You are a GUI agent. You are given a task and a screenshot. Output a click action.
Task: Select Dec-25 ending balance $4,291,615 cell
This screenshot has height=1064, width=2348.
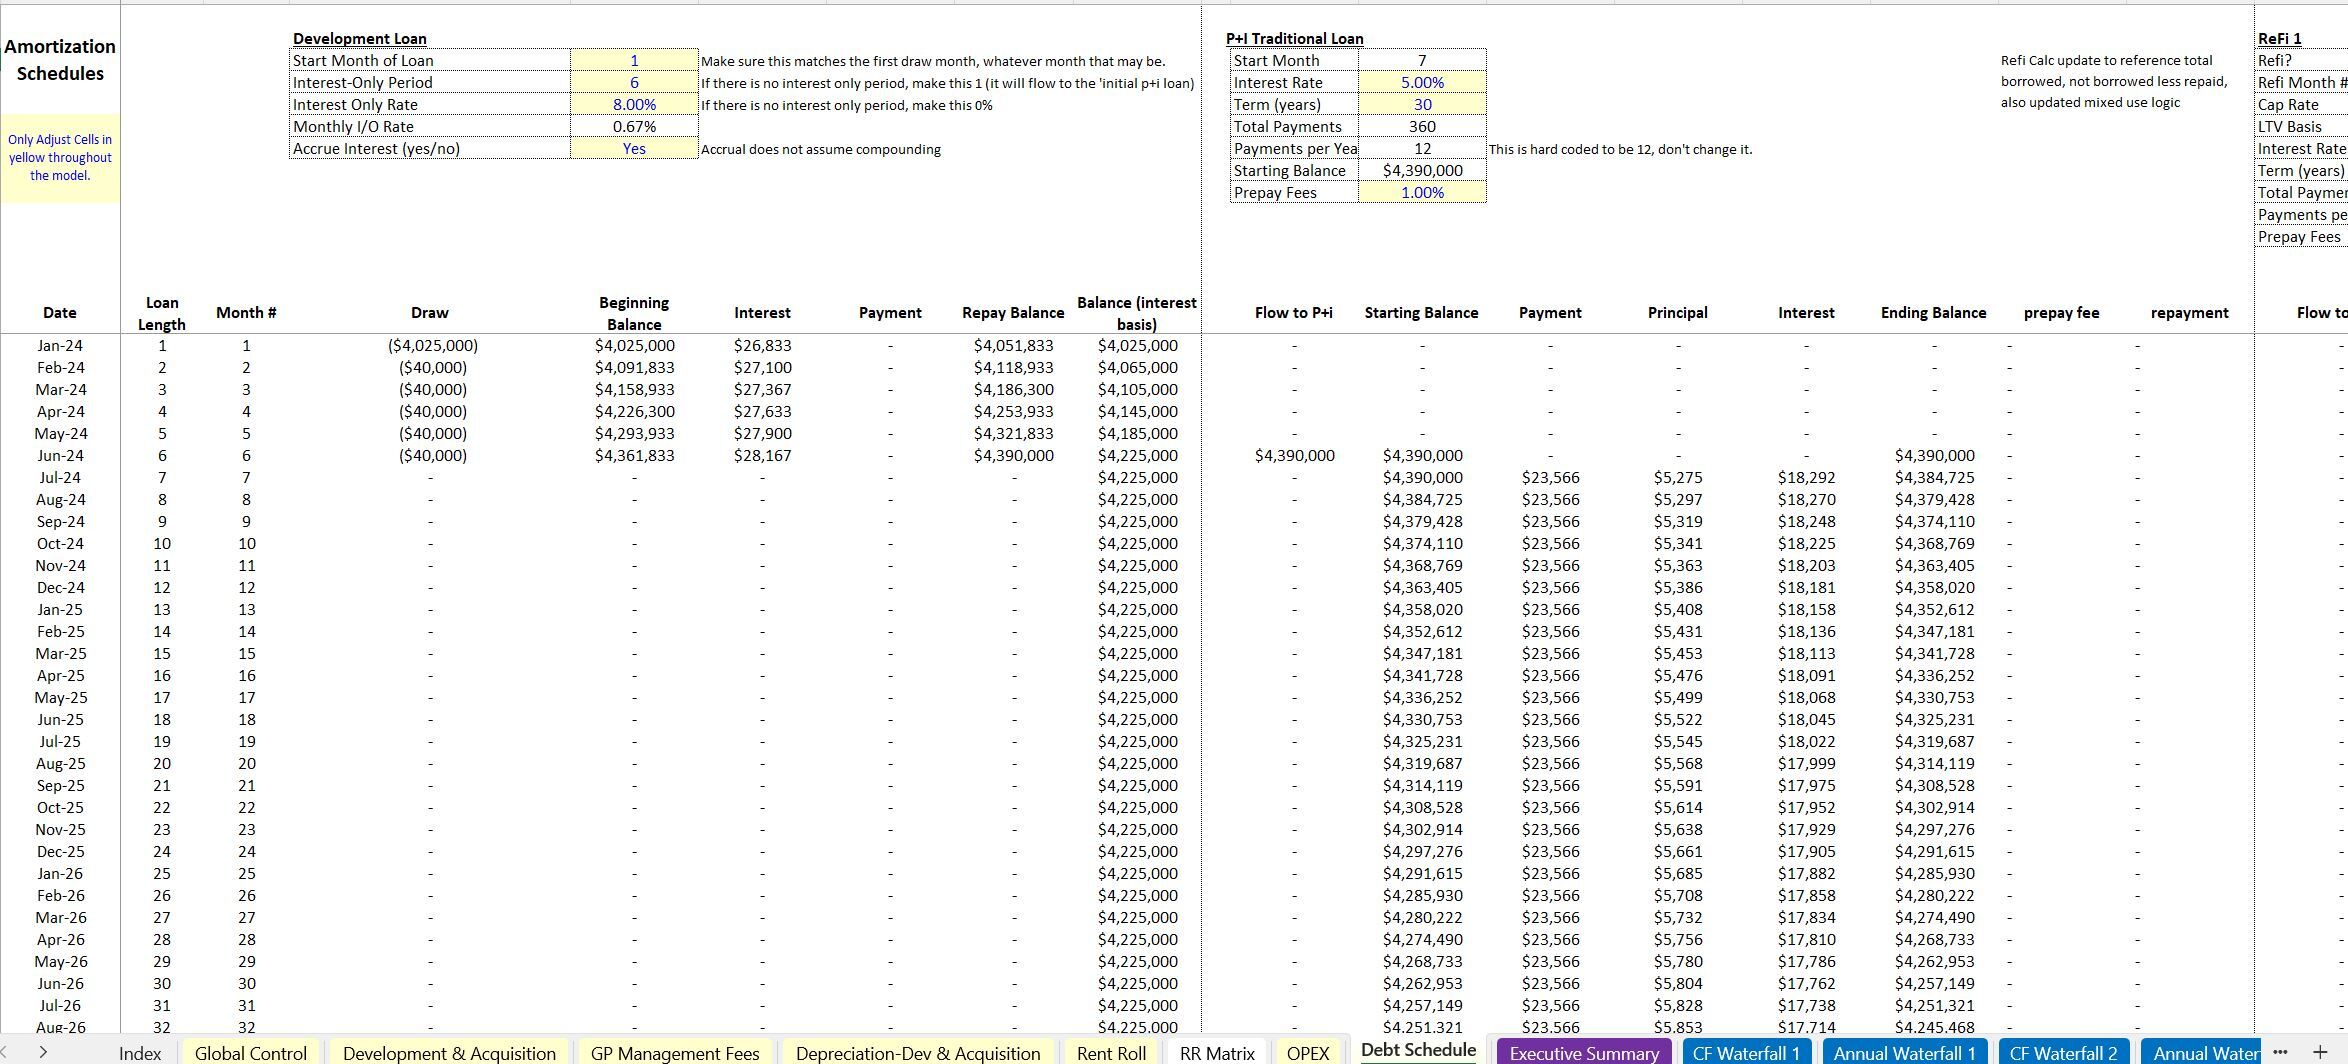point(1934,852)
